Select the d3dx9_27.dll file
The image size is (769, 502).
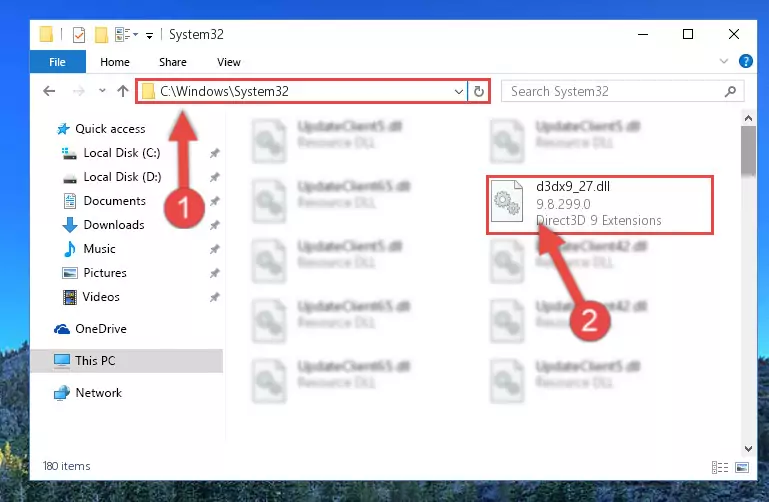pos(599,204)
